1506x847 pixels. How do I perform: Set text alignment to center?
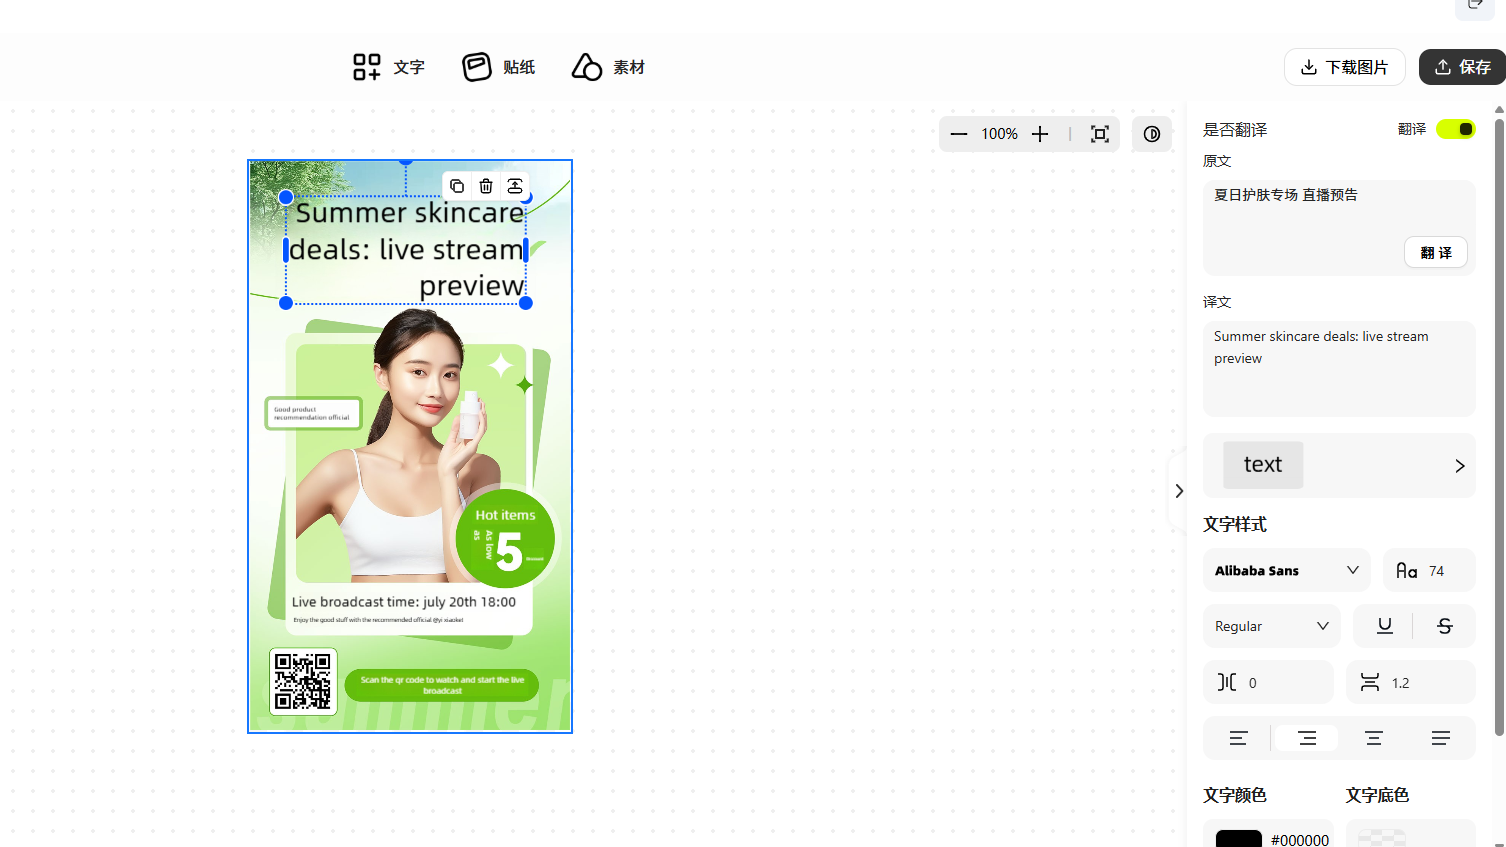pyautogui.click(x=1373, y=738)
